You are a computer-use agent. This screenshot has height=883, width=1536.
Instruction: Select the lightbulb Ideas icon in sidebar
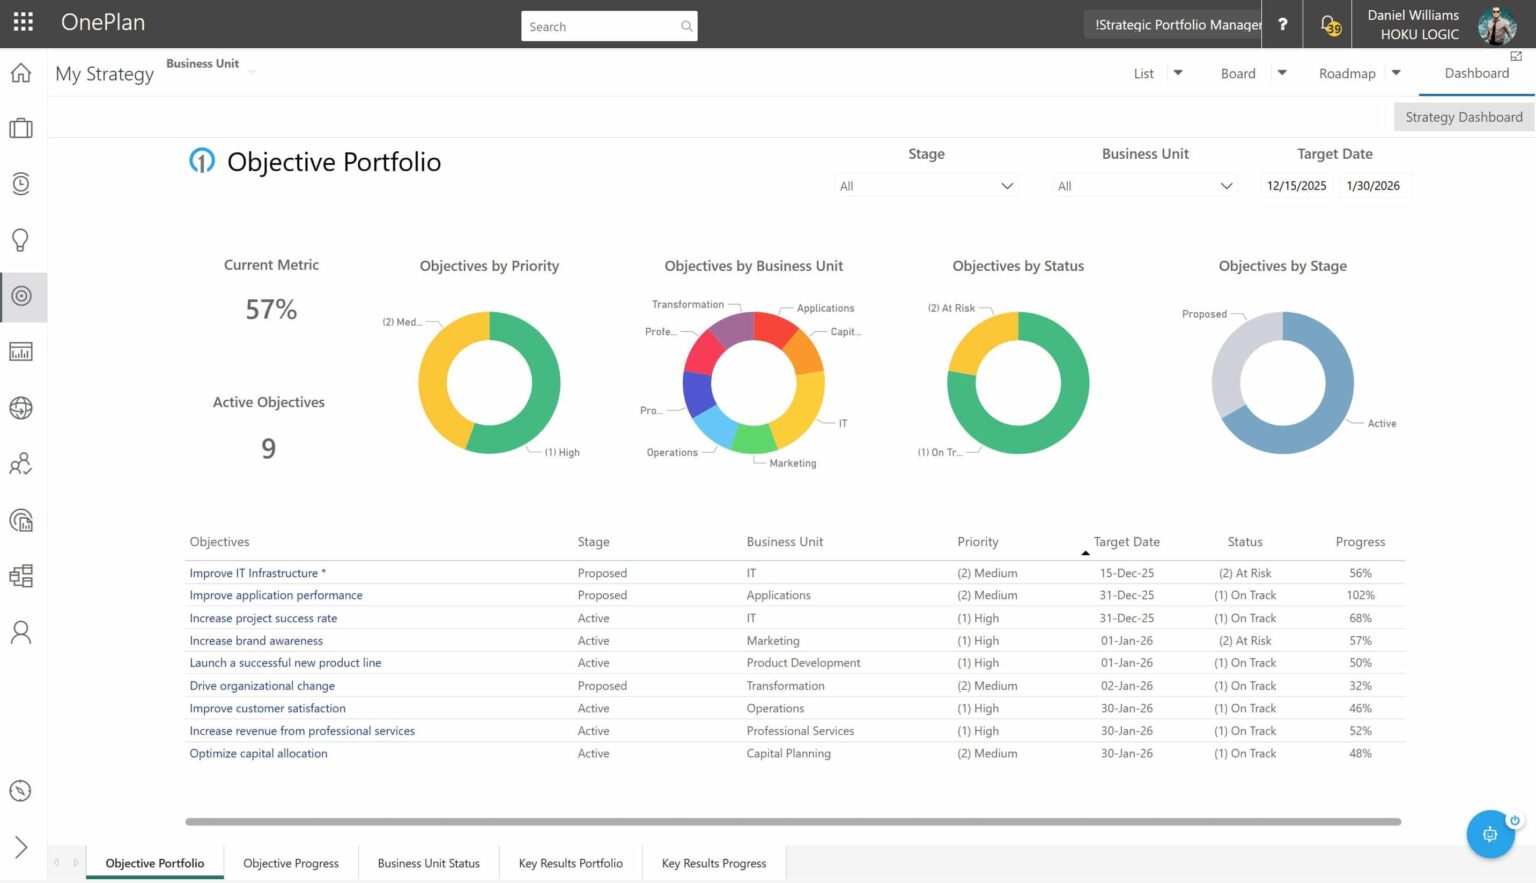[x=21, y=240]
